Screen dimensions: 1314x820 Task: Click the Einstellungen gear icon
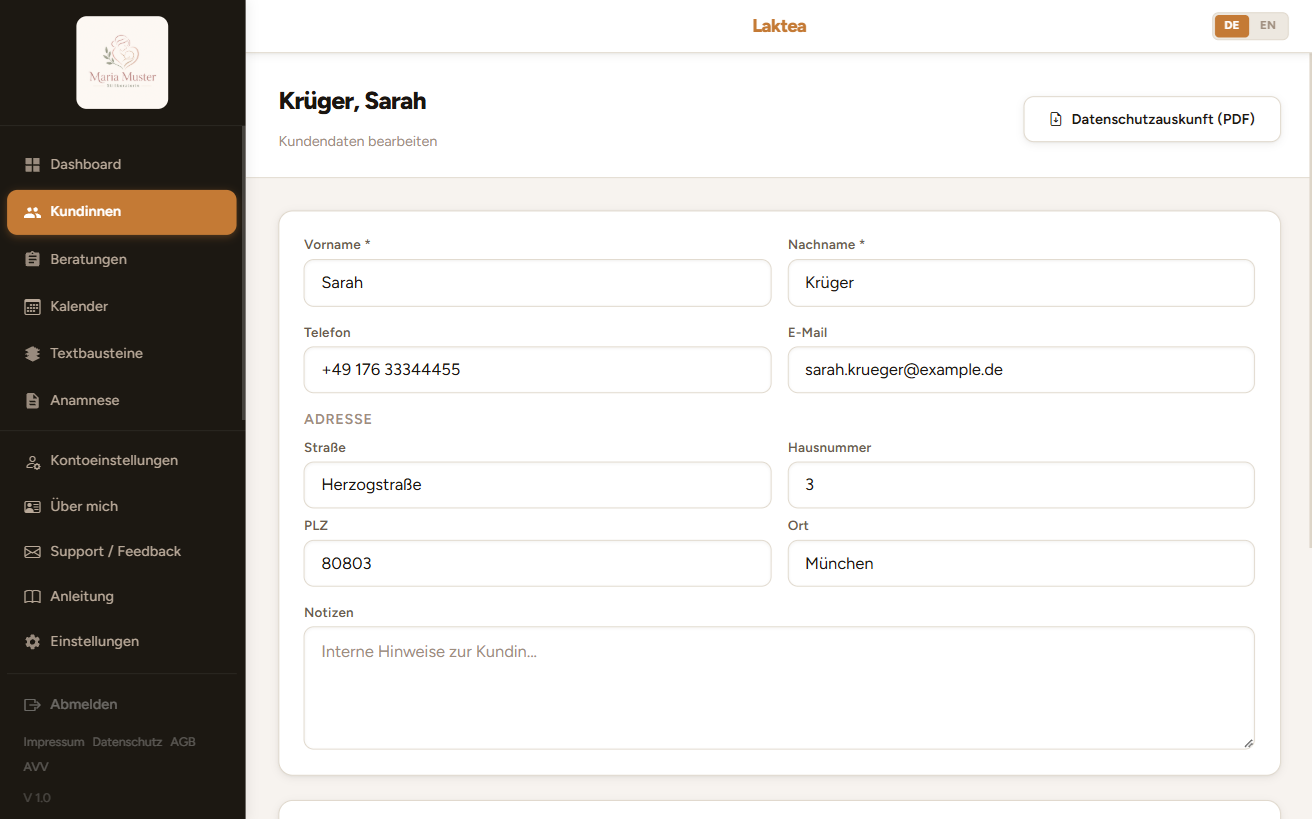(x=32, y=642)
